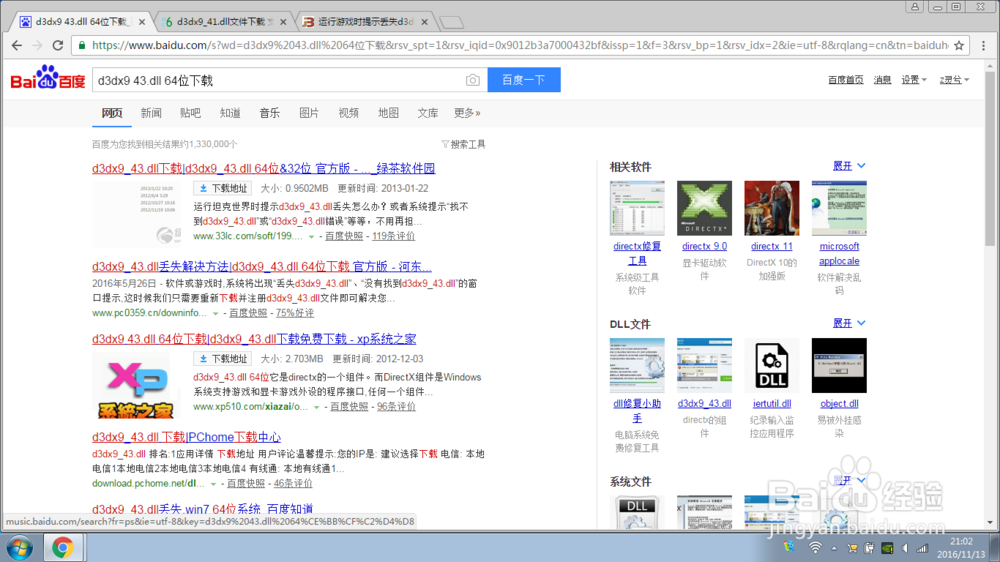Image resolution: width=1000 pixels, height=562 pixels.
Task: Switch to the 知道 tab
Action: [x=230, y=113]
